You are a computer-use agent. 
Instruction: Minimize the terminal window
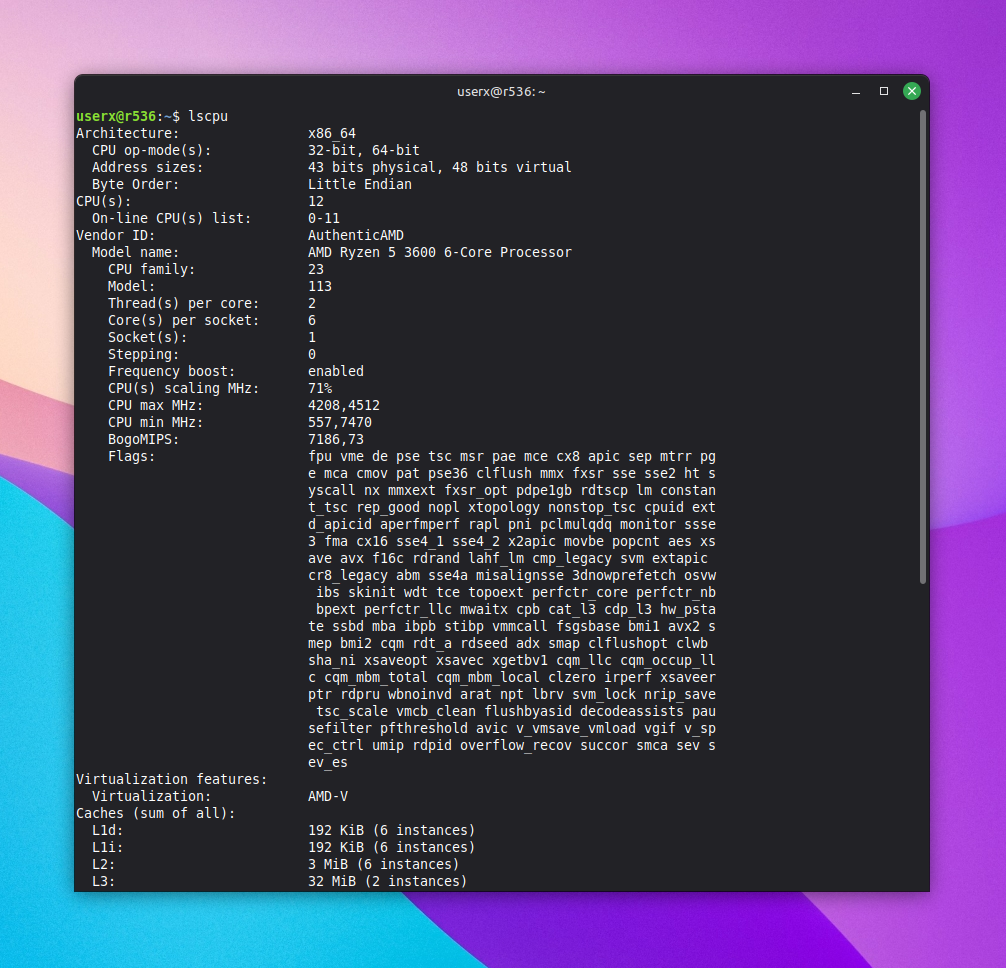click(x=855, y=92)
